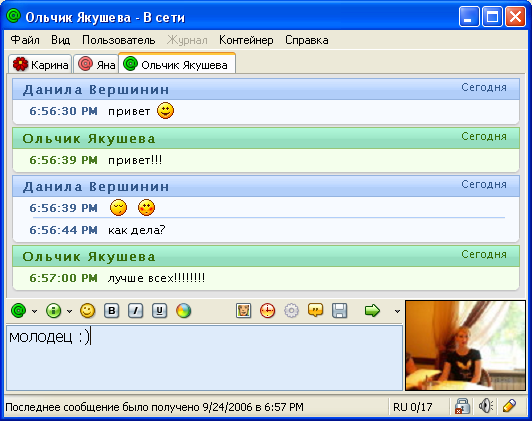
Task: Open the Контейнер menu
Action: click(x=246, y=40)
